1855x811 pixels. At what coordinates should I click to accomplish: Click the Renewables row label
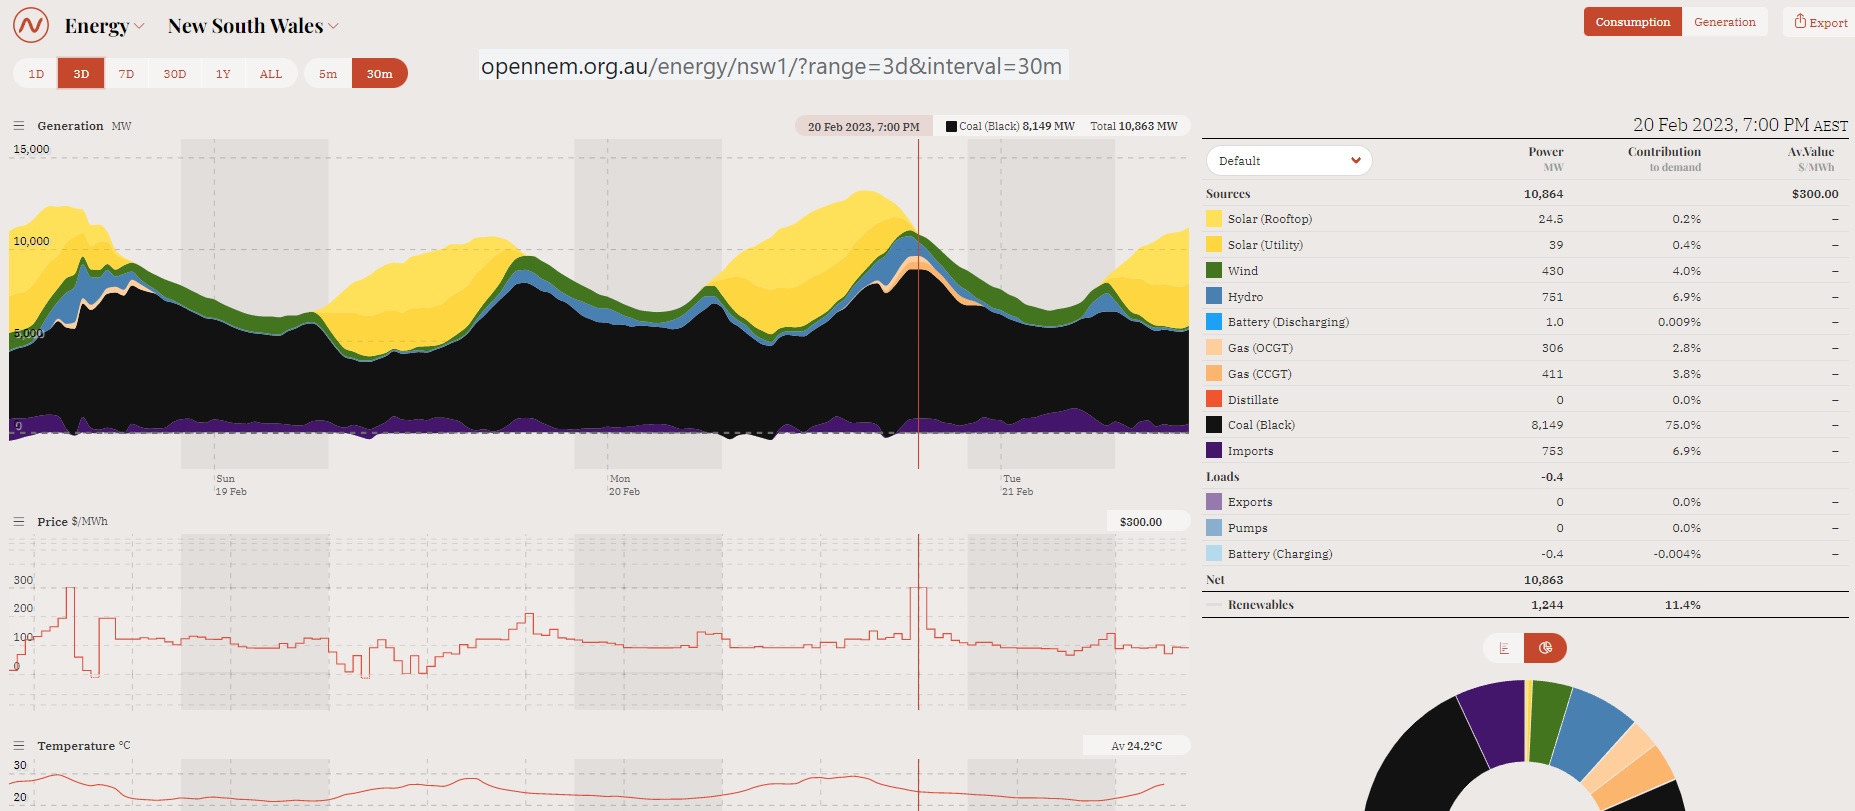click(1261, 605)
